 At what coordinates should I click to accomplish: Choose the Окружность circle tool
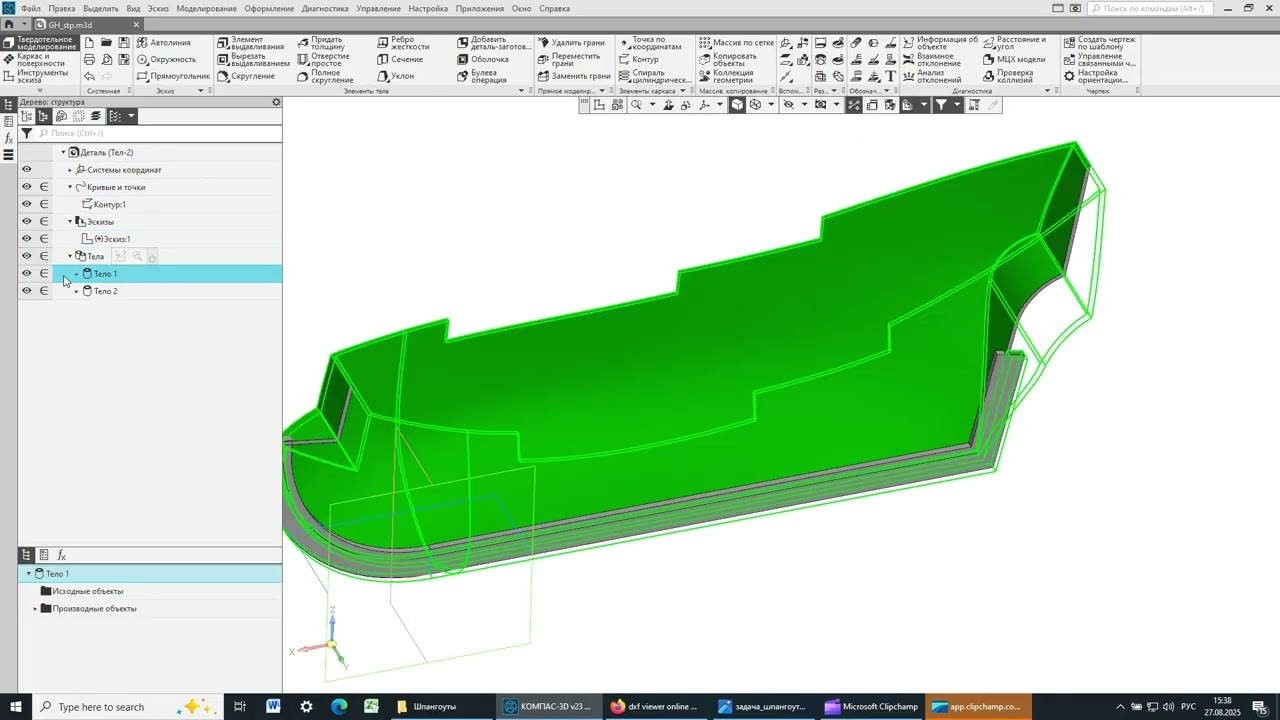[166, 59]
